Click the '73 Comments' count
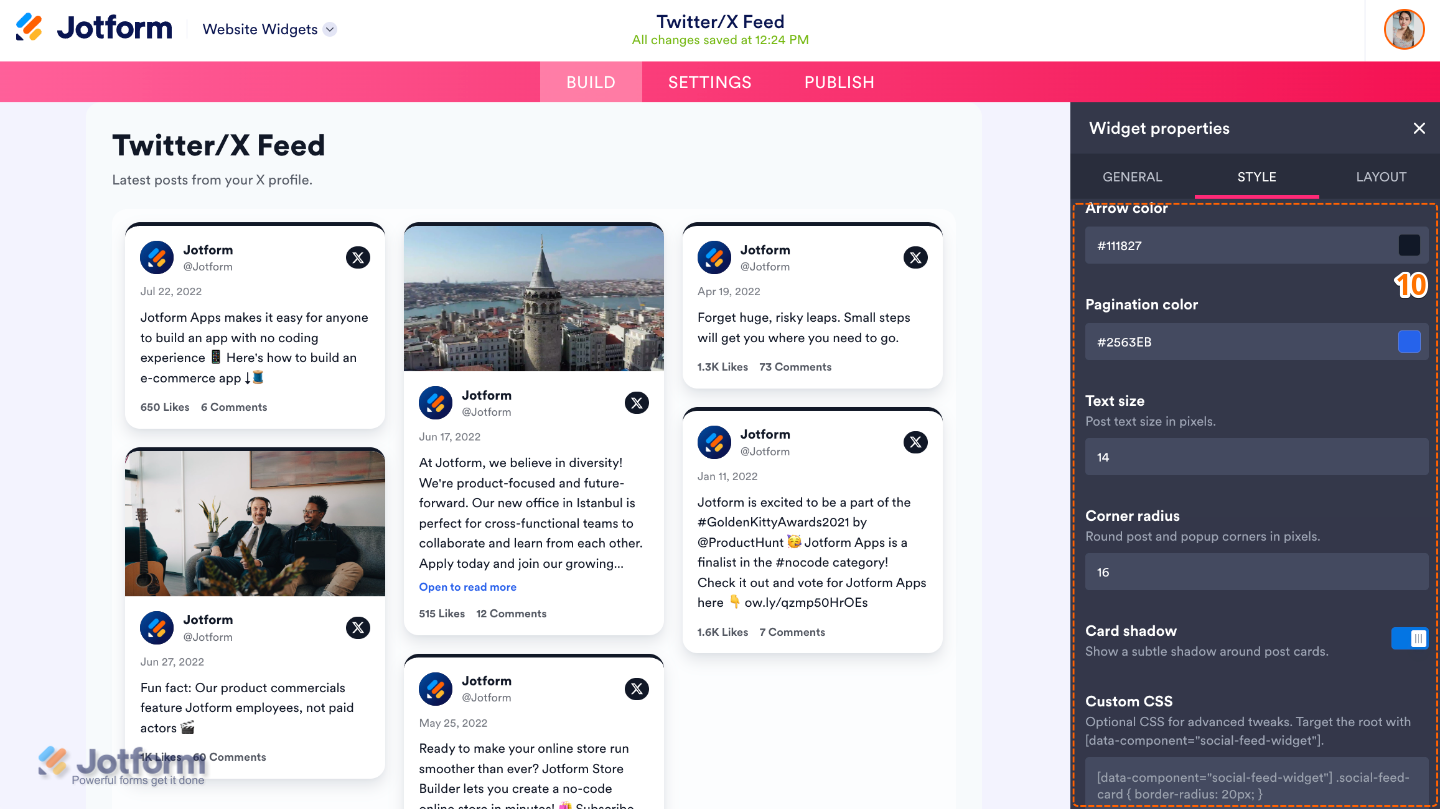 pos(795,367)
